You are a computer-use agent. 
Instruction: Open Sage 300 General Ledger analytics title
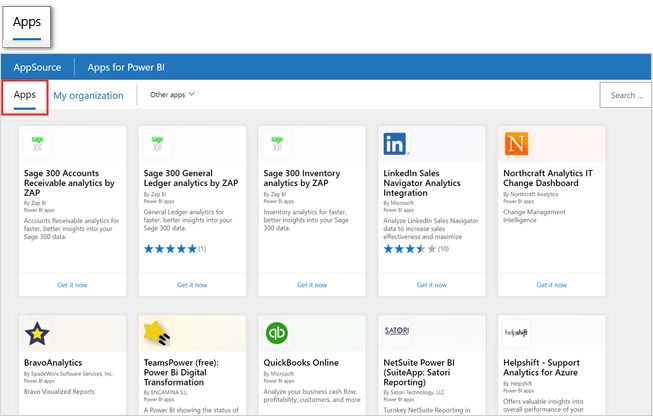point(191,178)
